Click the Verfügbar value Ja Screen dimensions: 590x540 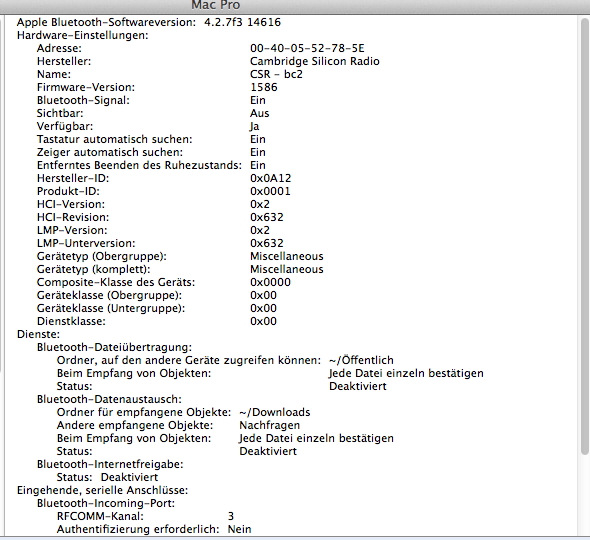pyautogui.click(x=255, y=126)
